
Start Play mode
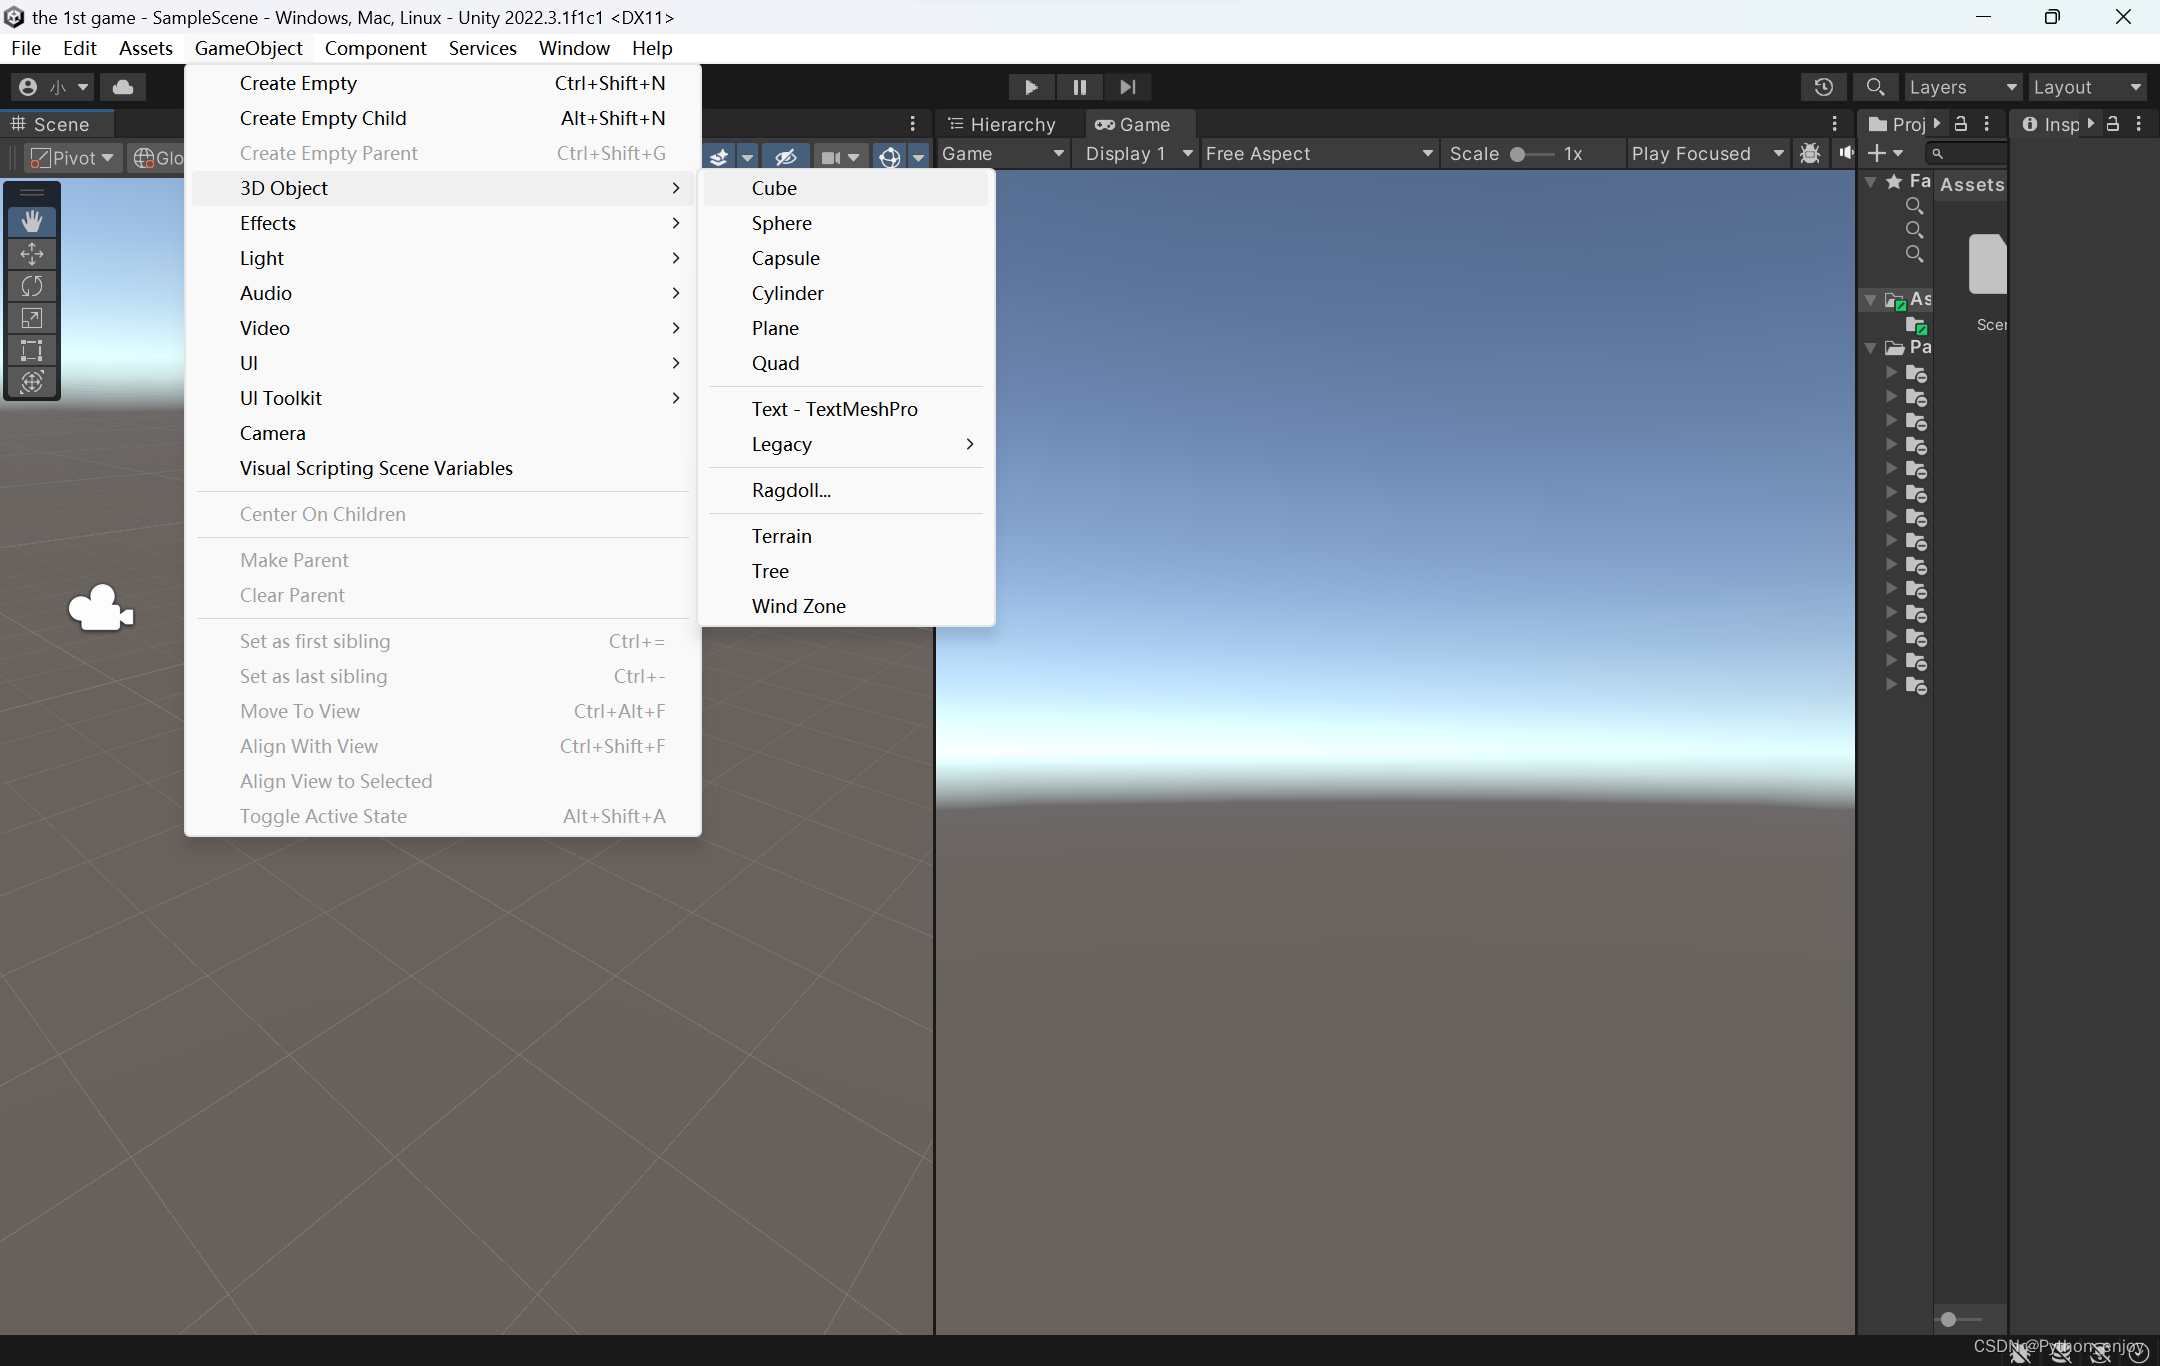coord(1031,87)
